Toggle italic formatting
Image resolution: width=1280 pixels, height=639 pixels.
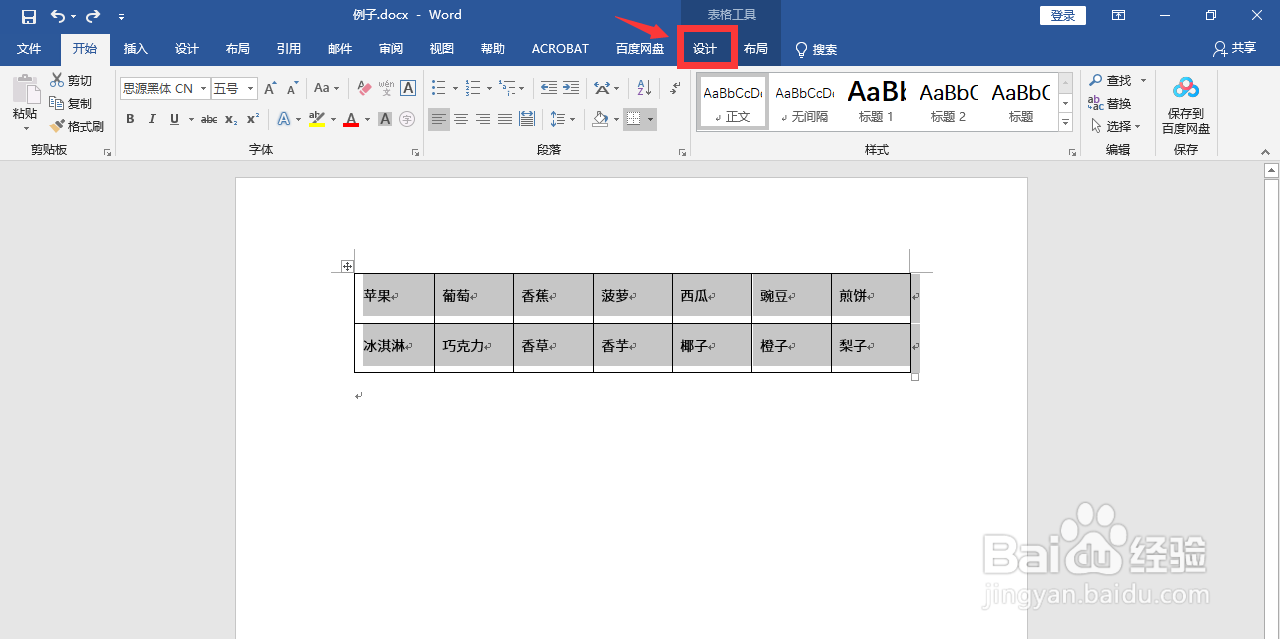(152, 119)
